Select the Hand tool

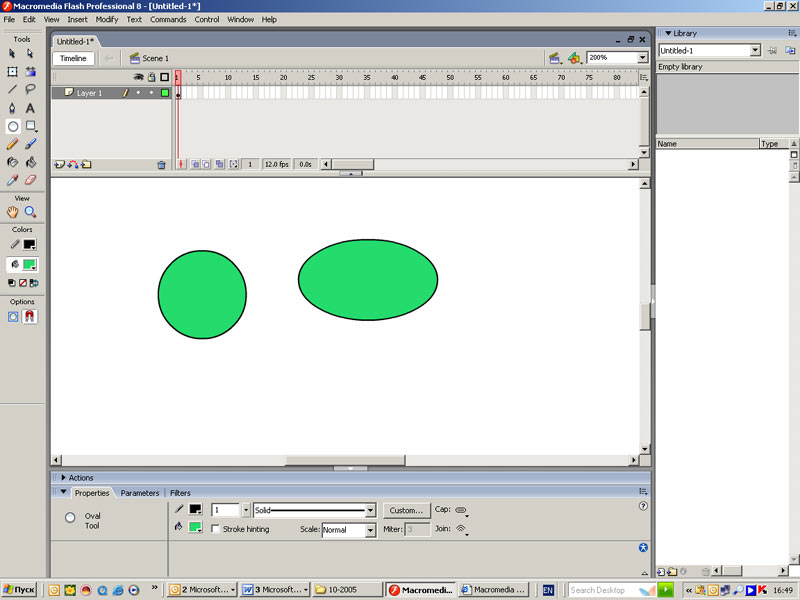[12, 212]
